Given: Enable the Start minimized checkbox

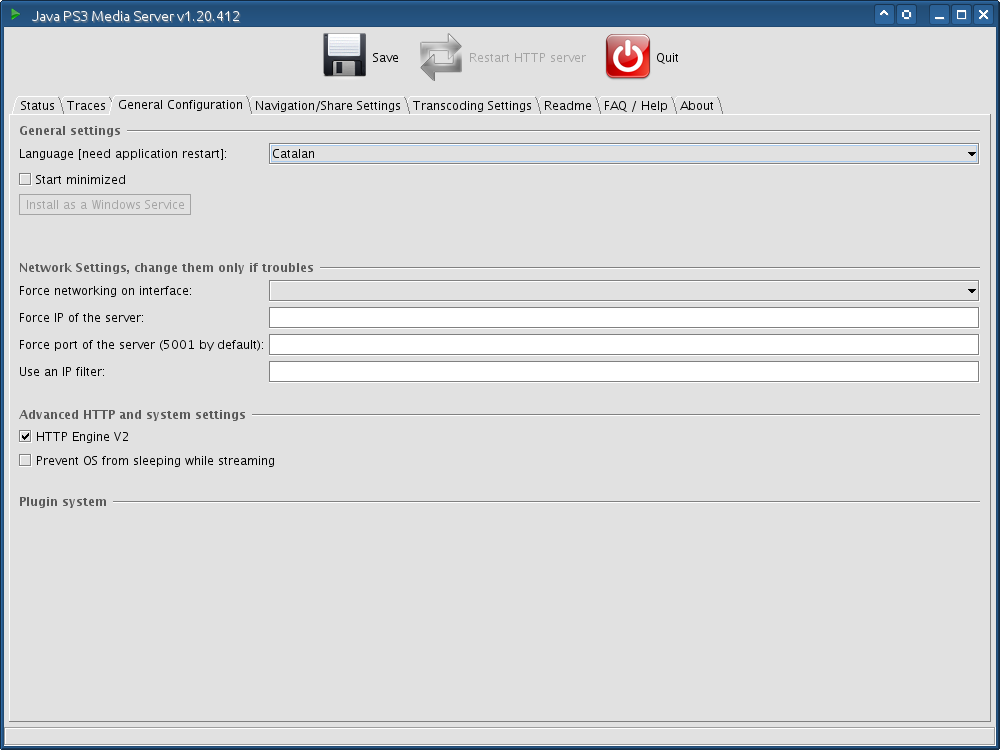Looking at the screenshot, I should pyautogui.click(x=25, y=179).
